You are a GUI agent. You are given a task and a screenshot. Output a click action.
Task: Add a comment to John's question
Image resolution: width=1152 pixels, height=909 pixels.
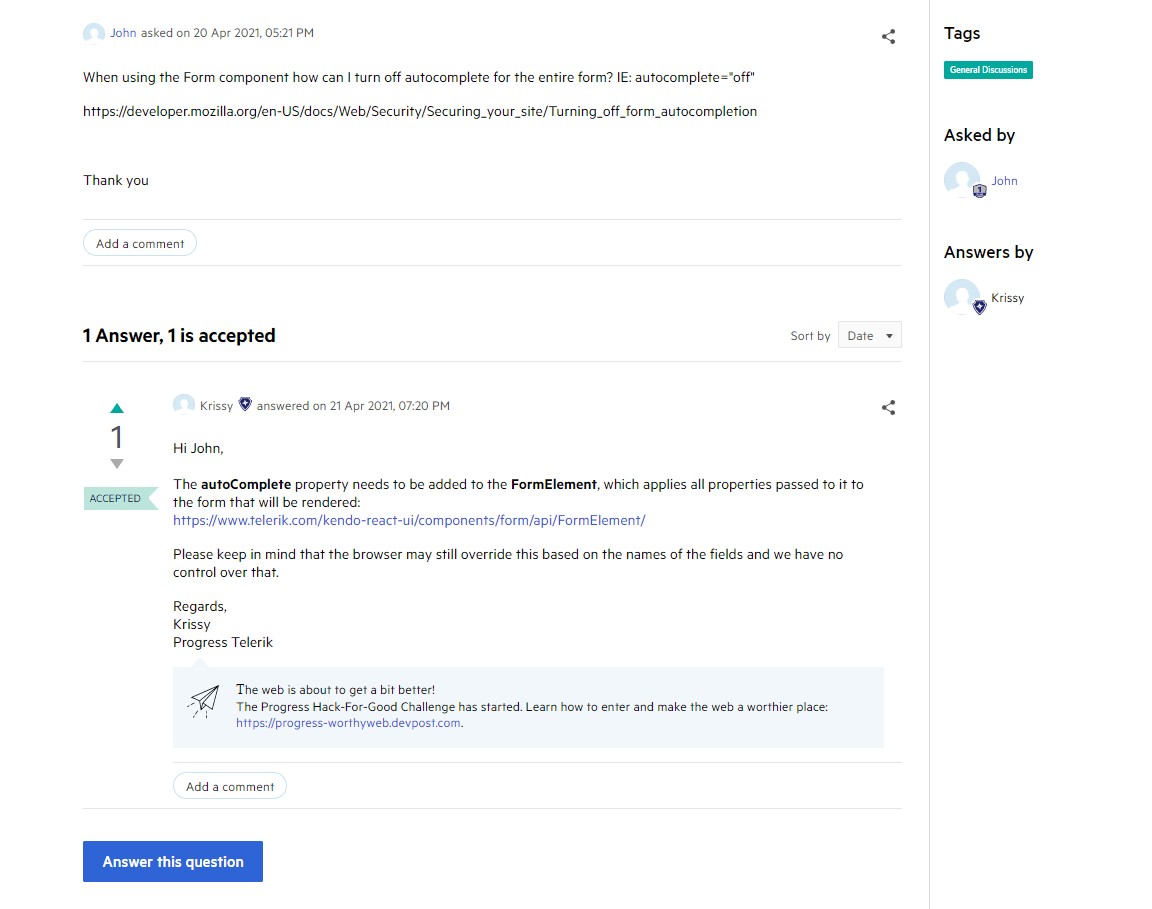[140, 243]
